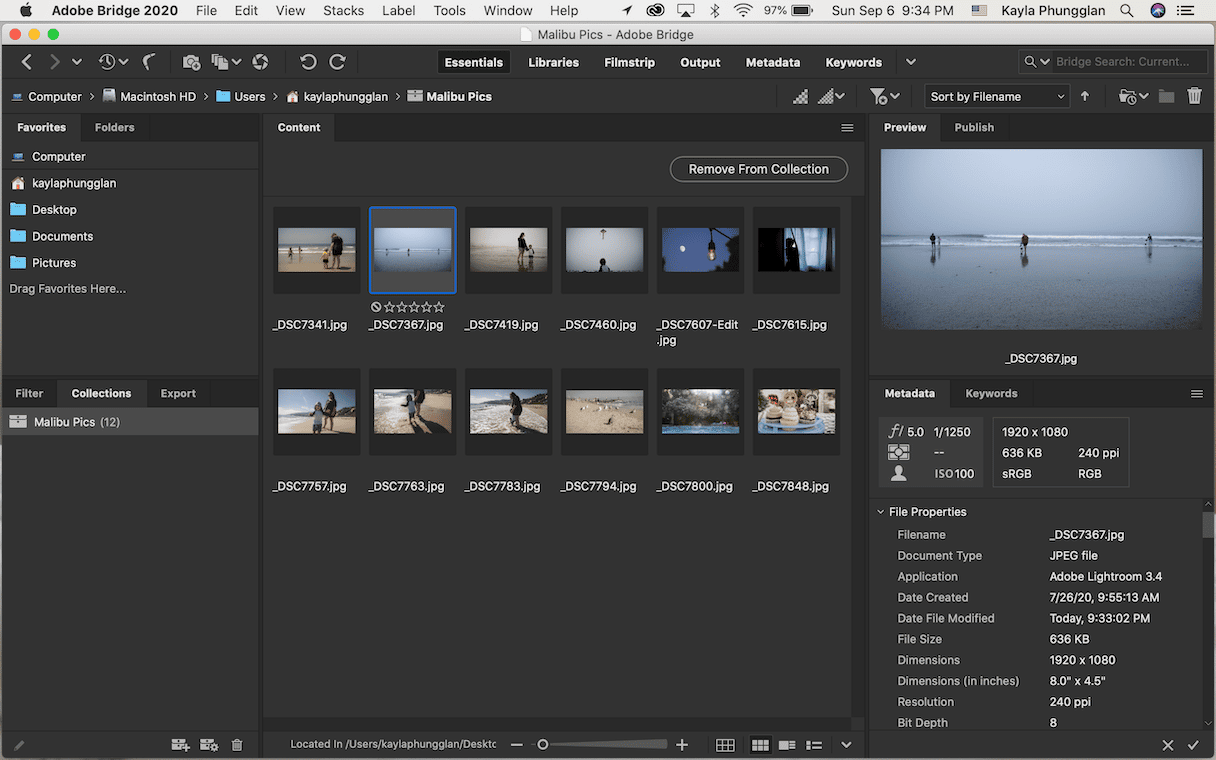Click the Remove From Collection button
The image size is (1216, 760).
coord(758,169)
